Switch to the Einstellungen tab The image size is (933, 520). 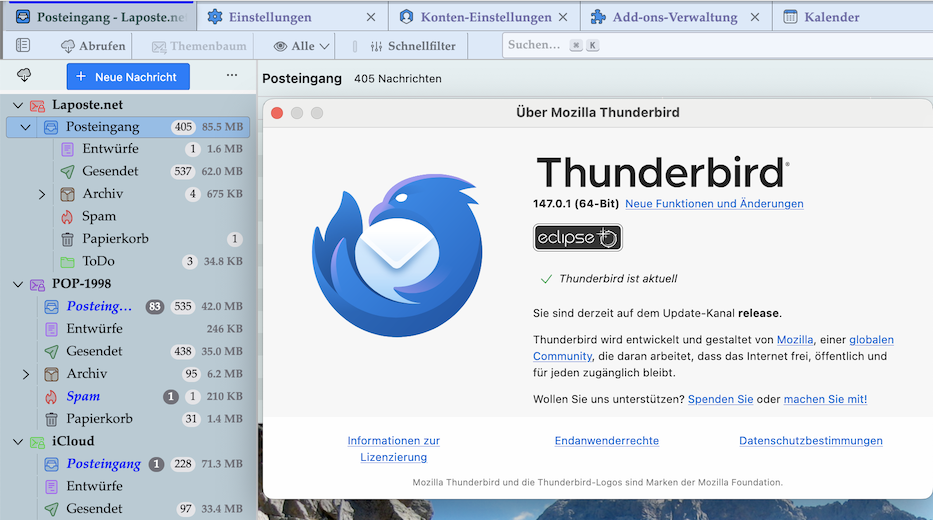270,17
